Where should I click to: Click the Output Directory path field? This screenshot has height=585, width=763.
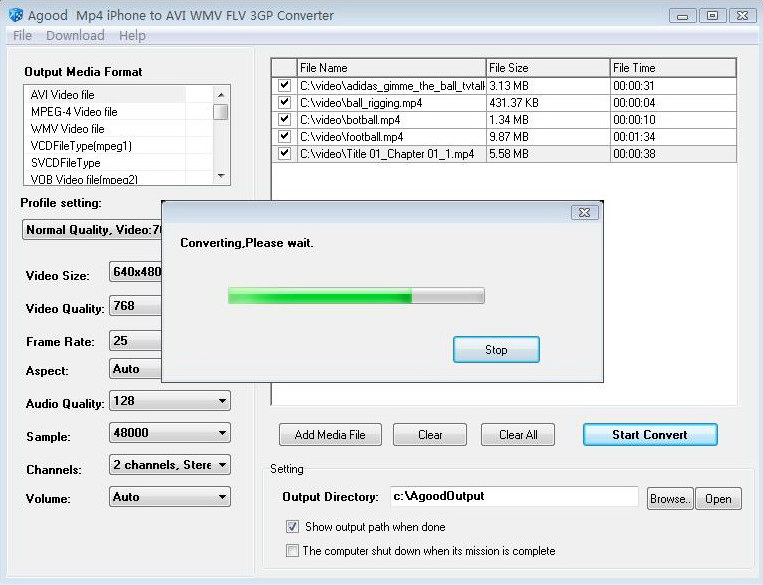[x=514, y=496]
